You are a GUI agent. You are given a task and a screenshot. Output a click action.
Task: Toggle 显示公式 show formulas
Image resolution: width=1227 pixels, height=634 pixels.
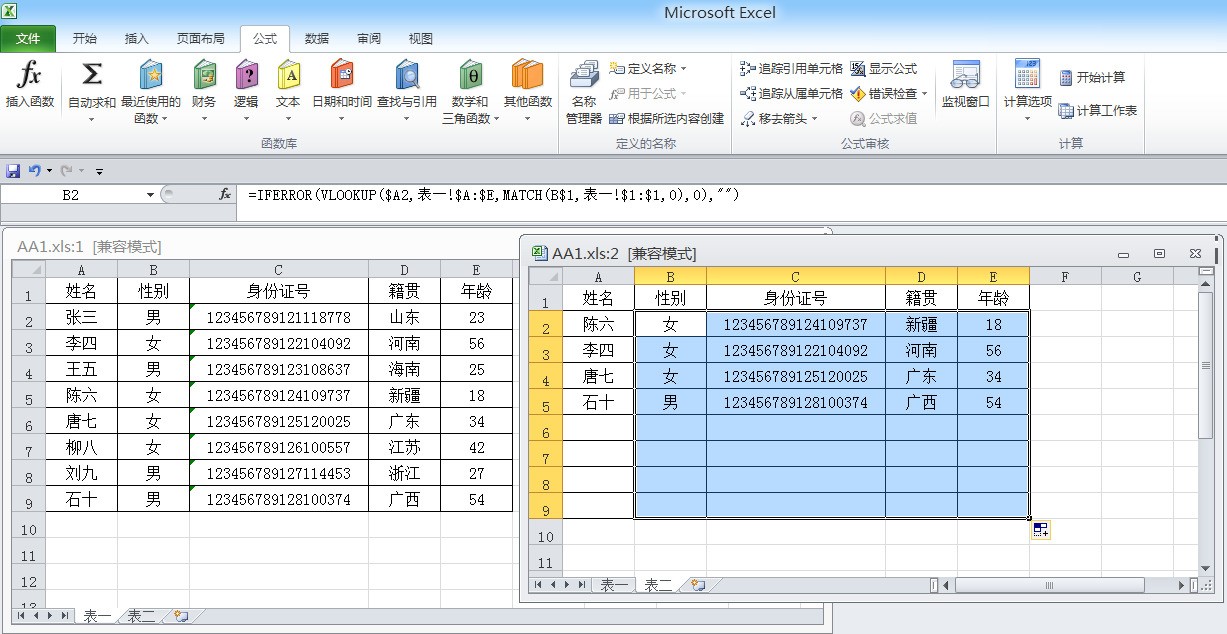(x=884, y=69)
